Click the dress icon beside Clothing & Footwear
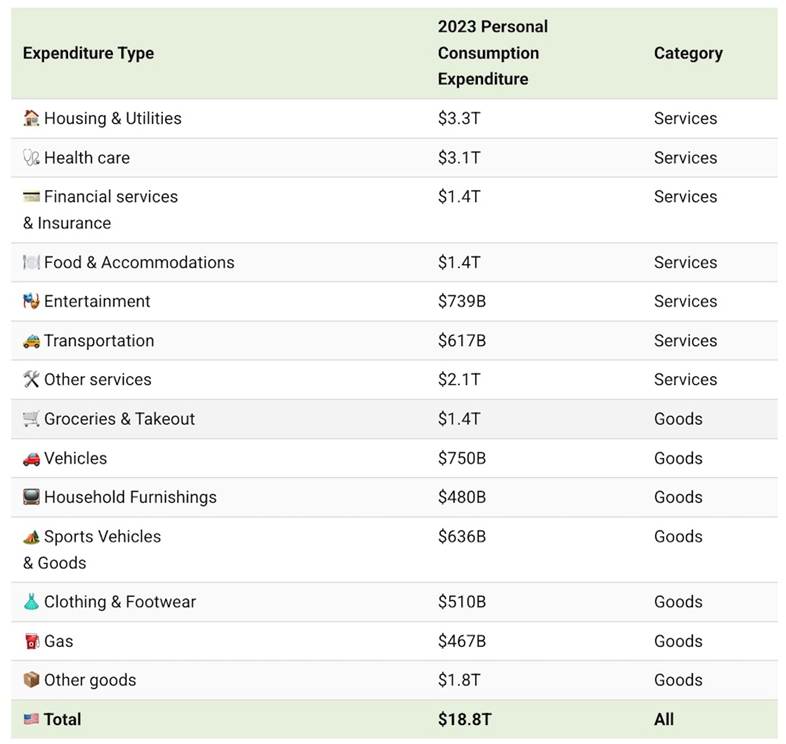This screenshot has width=786, height=744. [x=32, y=602]
